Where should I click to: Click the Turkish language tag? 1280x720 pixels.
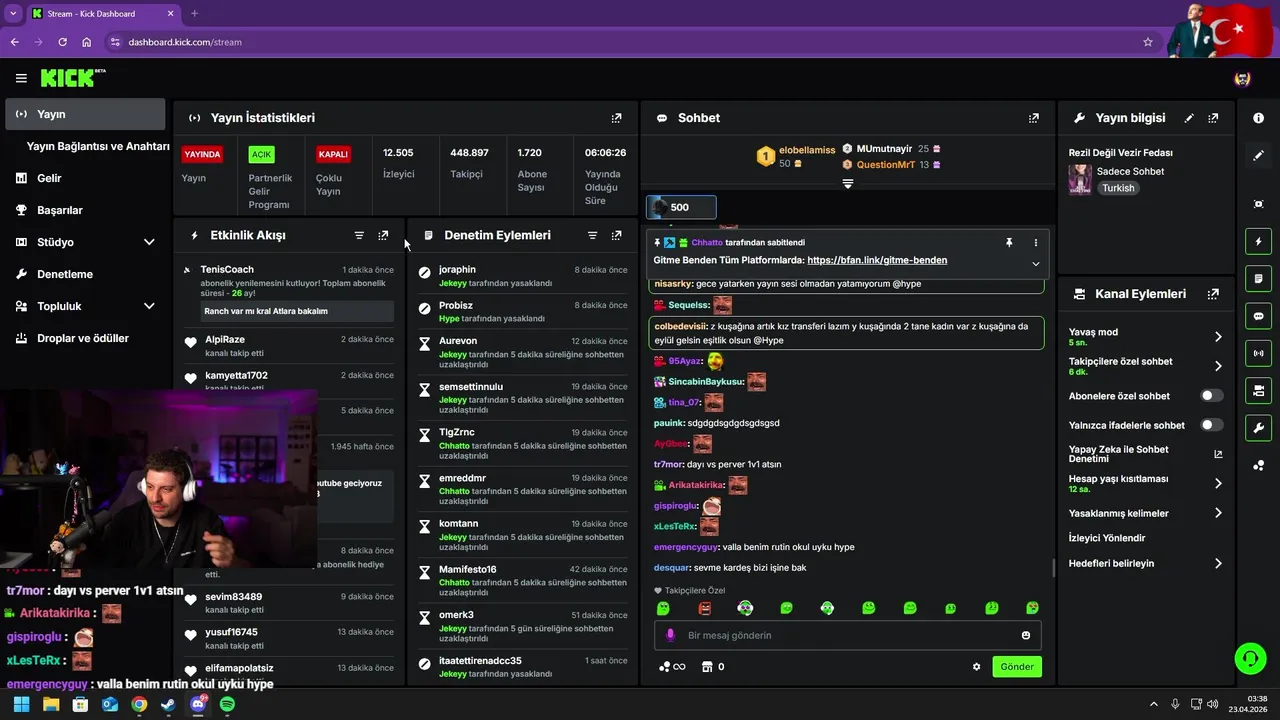point(1118,188)
